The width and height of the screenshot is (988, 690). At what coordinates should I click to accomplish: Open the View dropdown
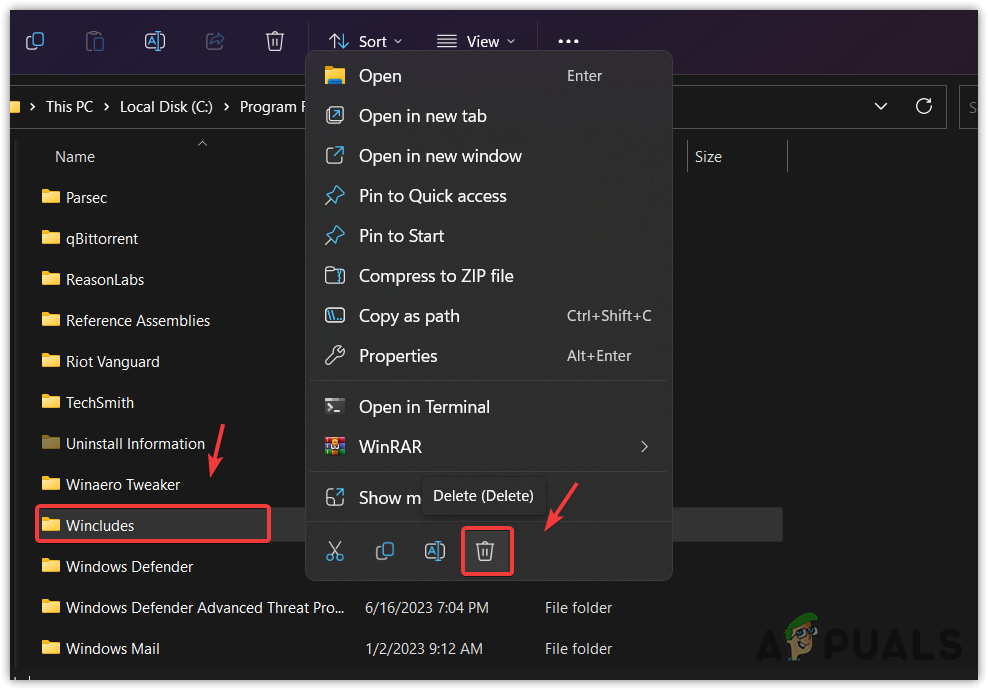point(476,42)
